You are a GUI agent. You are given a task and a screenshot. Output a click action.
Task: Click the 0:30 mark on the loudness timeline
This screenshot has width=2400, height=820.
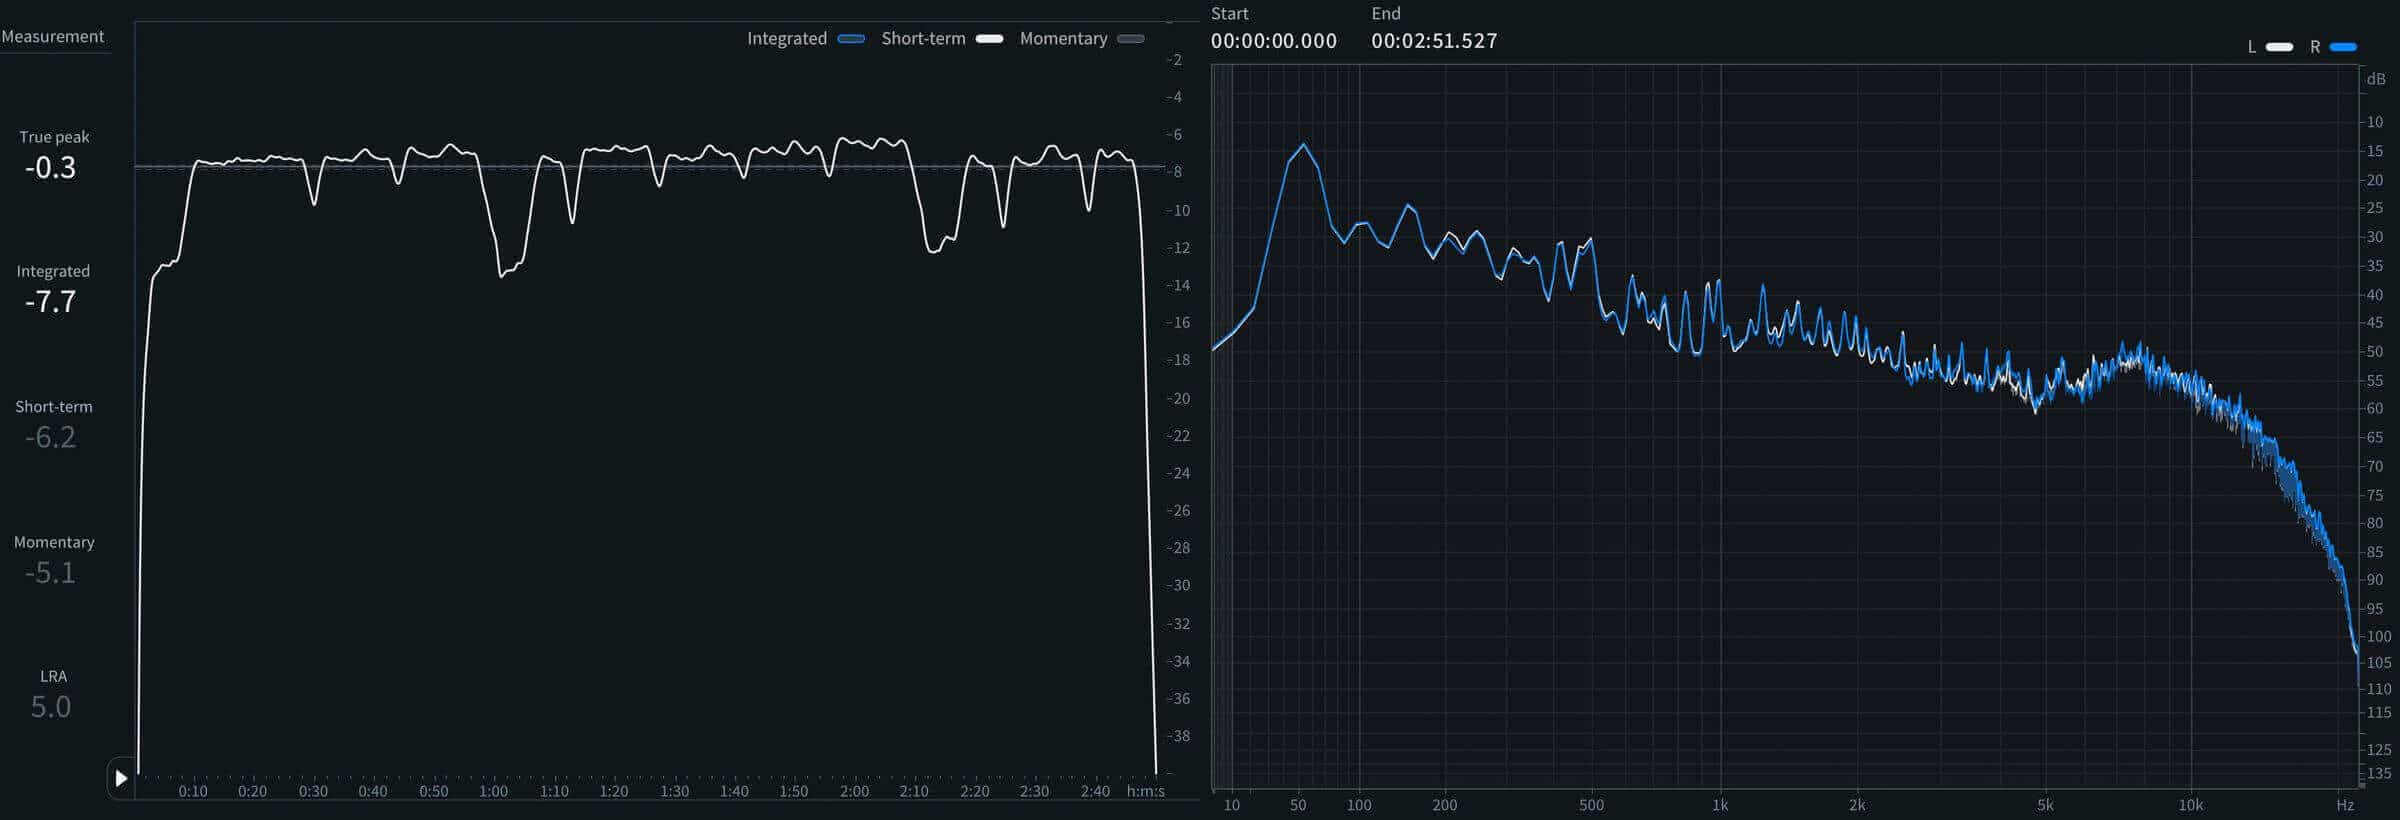pyautogui.click(x=313, y=791)
